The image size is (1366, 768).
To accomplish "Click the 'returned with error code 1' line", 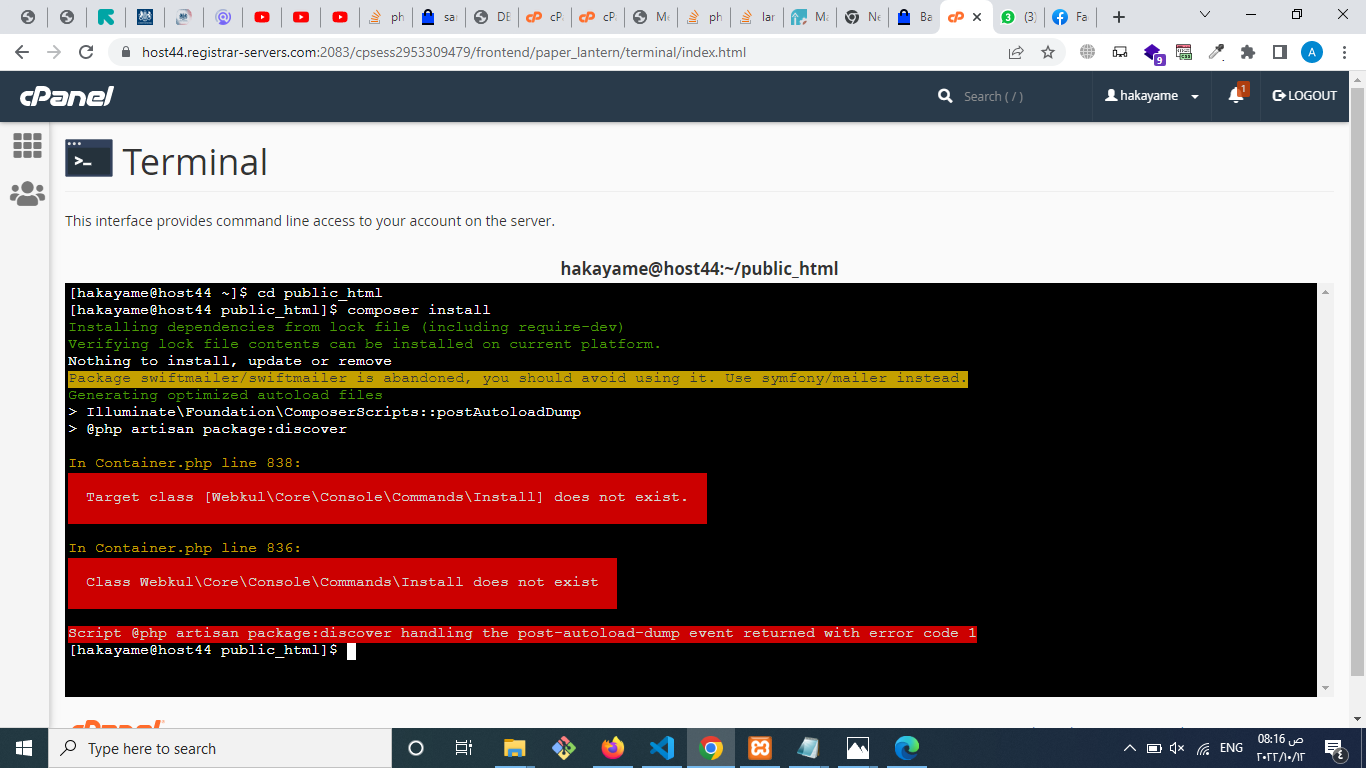I will [522, 633].
